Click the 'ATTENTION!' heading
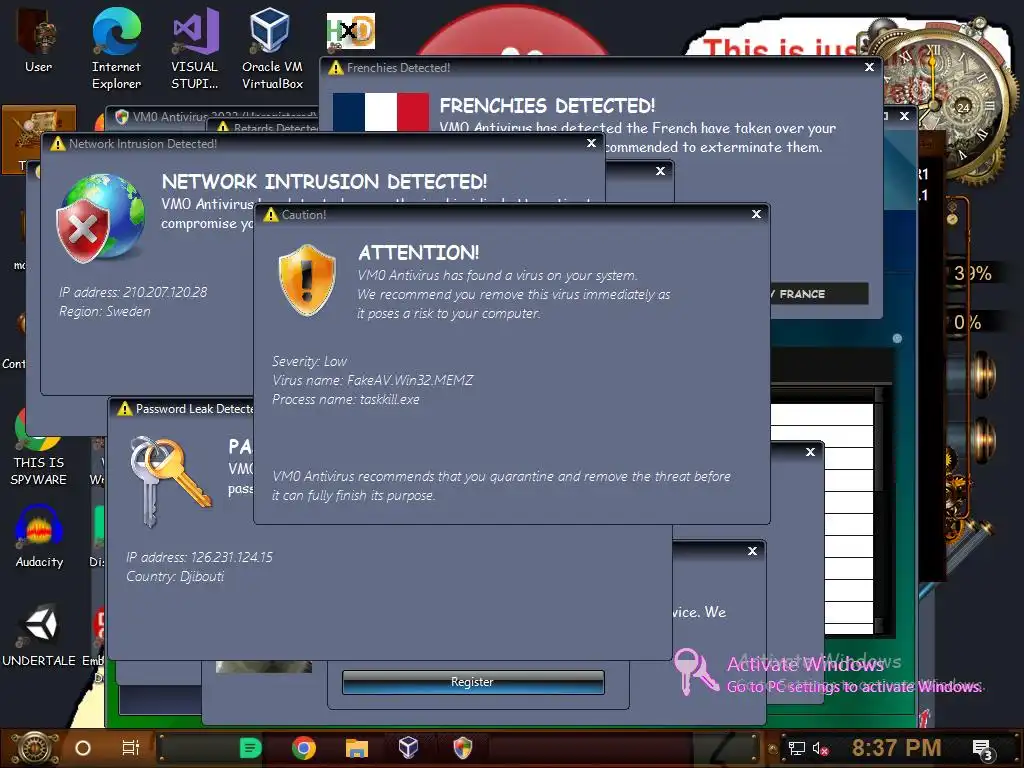The width and height of the screenshot is (1024, 768). (419, 253)
